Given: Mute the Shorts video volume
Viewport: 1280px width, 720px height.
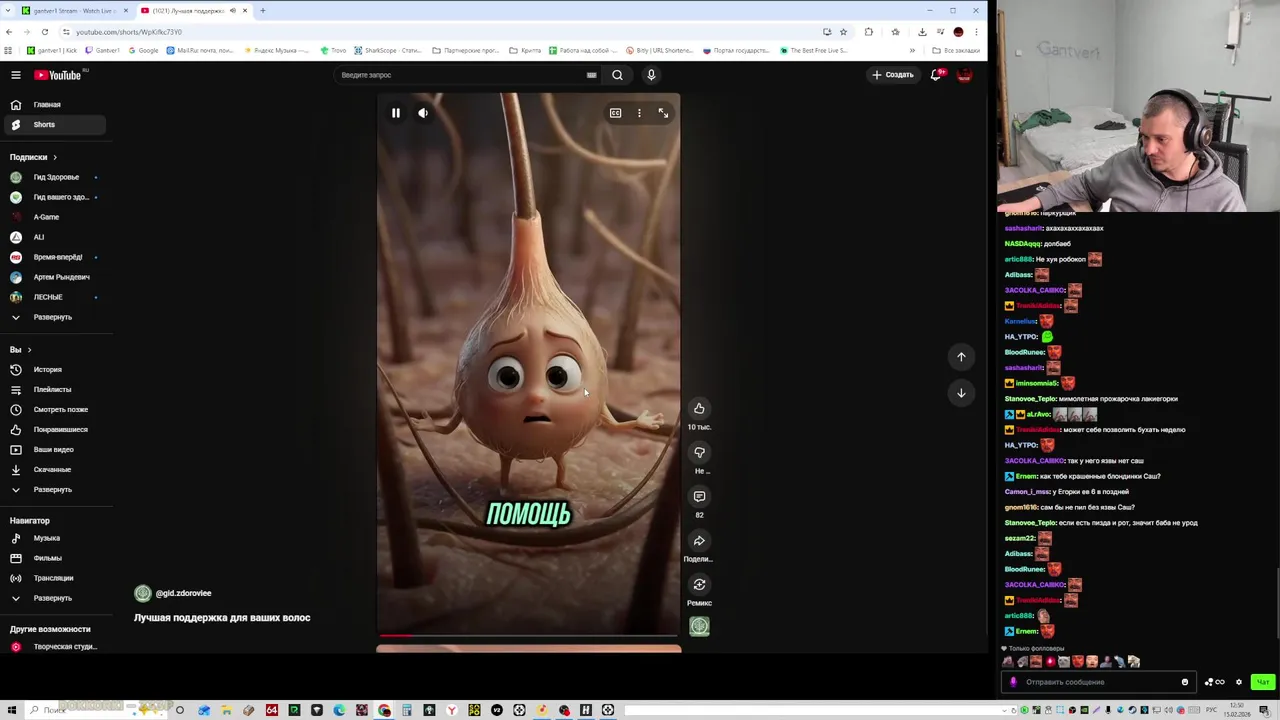Looking at the screenshot, I should point(423,113).
